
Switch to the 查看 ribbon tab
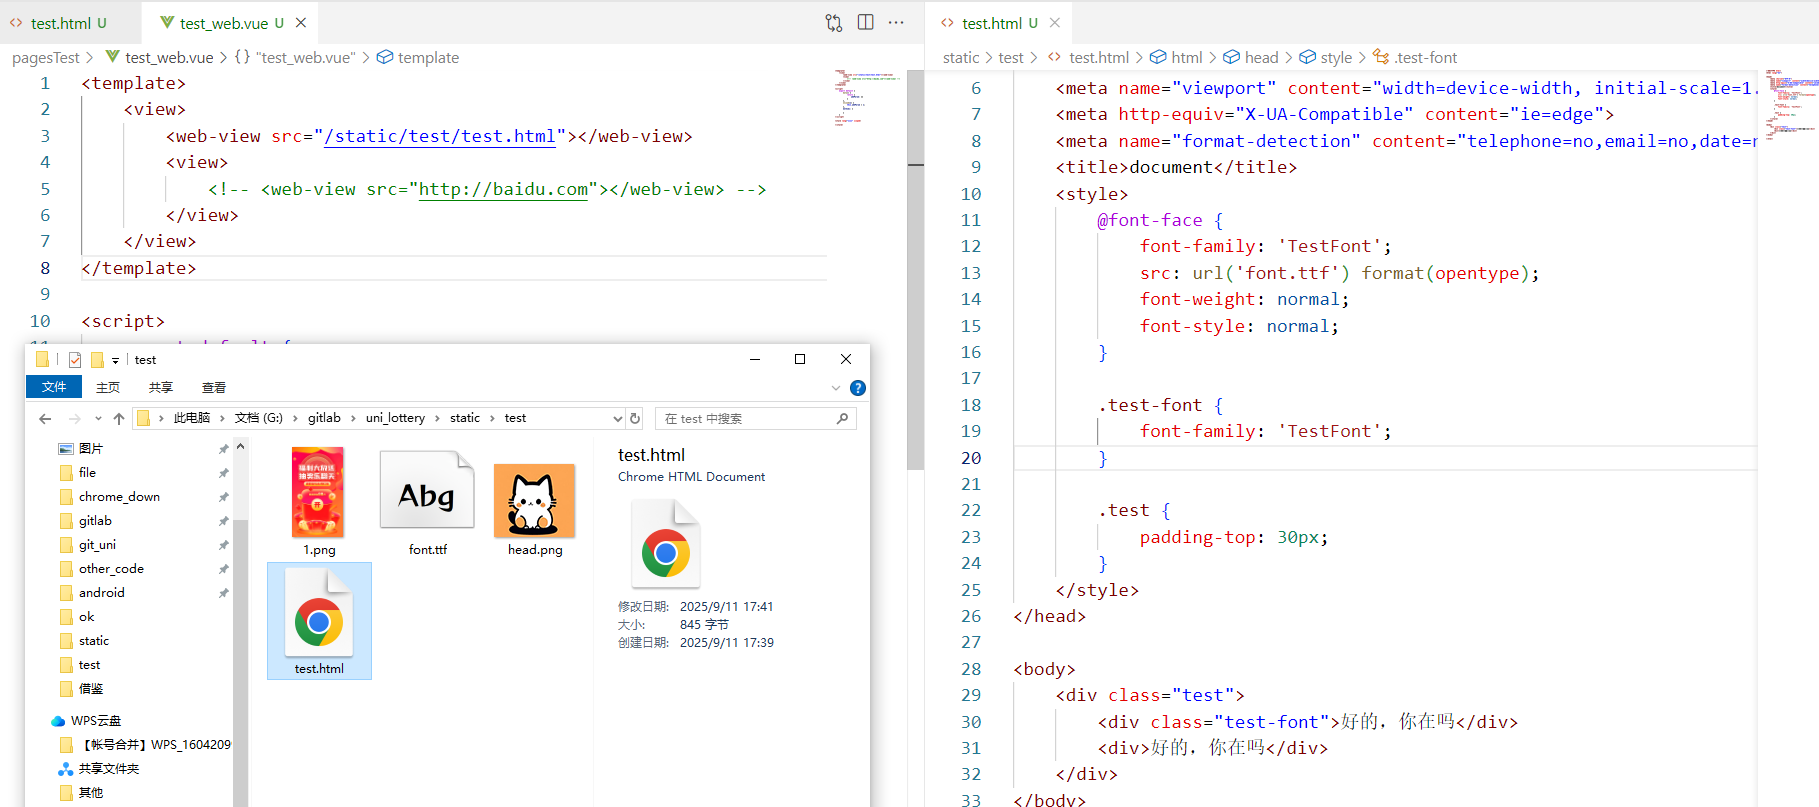pos(213,388)
